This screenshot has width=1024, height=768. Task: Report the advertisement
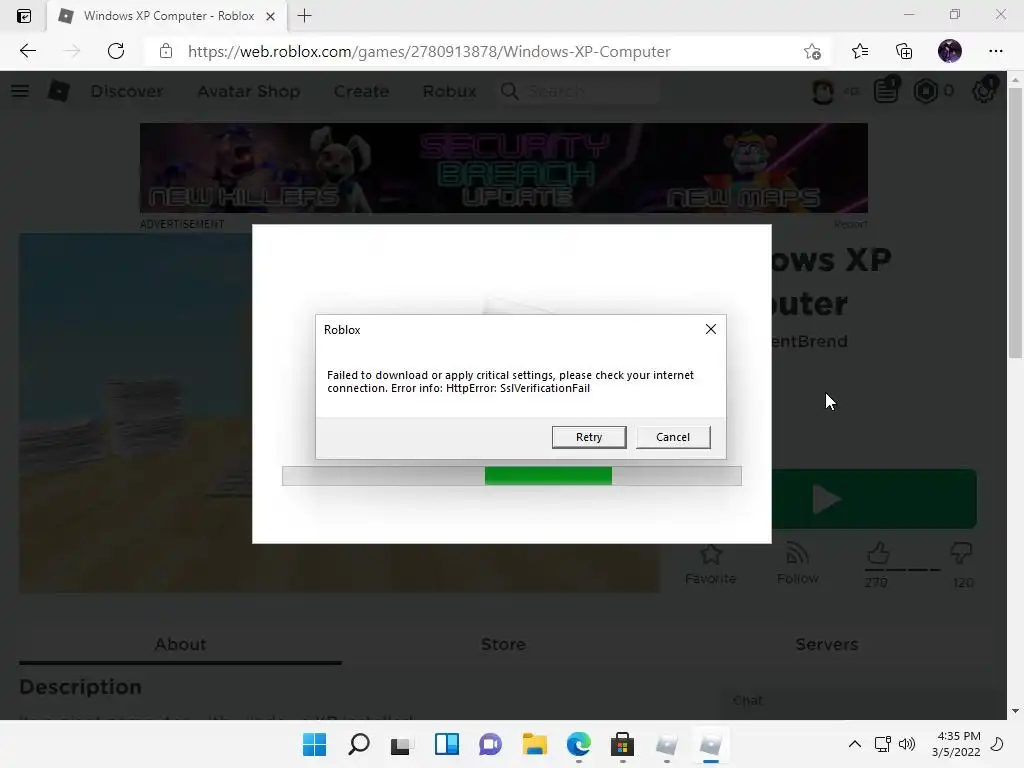click(x=850, y=224)
